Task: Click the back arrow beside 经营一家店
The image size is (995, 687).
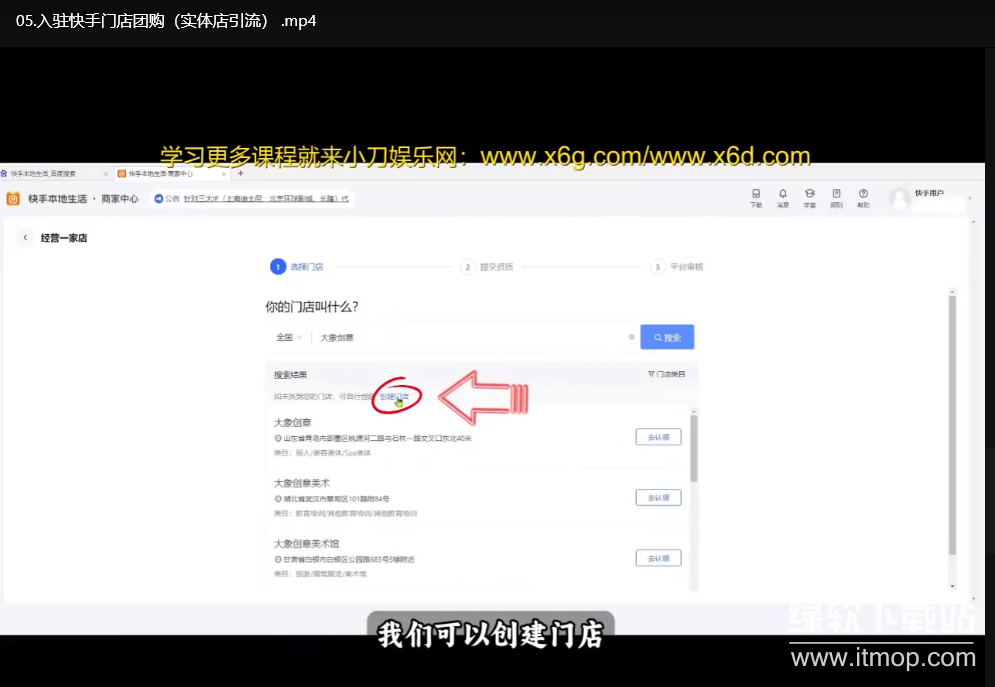Action: pos(25,238)
